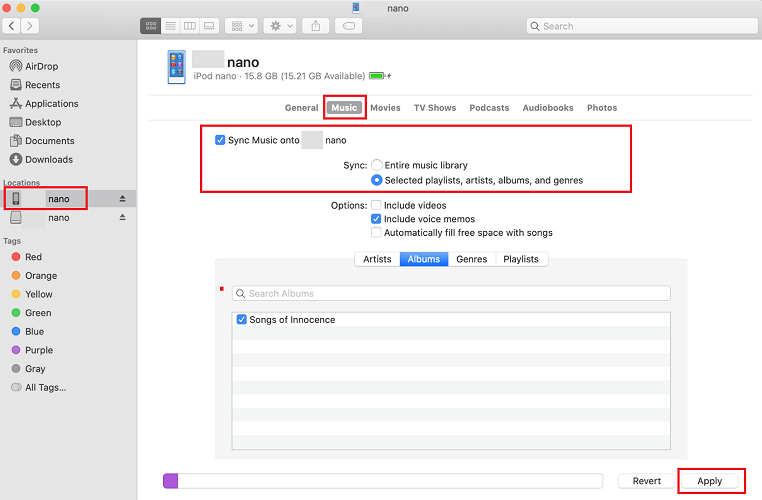Switch to list view
Image resolution: width=762 pixels, height=500 pixels.
pyautogui.click(x=170, y=26)
